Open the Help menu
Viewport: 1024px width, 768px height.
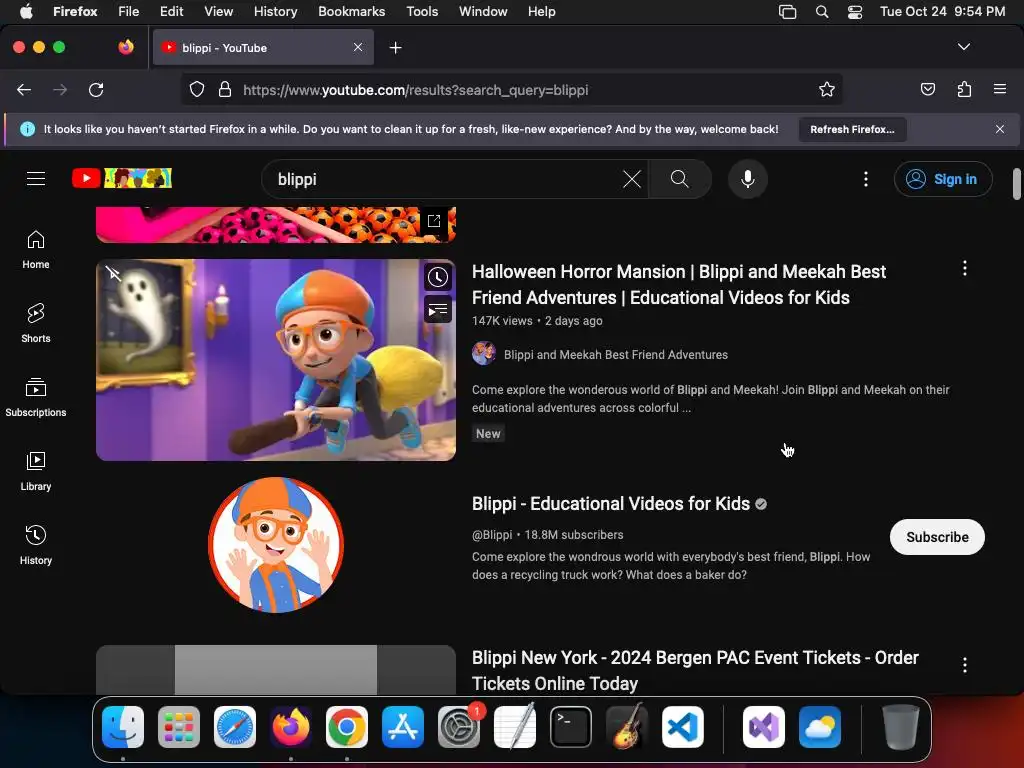tap(541, 11)
